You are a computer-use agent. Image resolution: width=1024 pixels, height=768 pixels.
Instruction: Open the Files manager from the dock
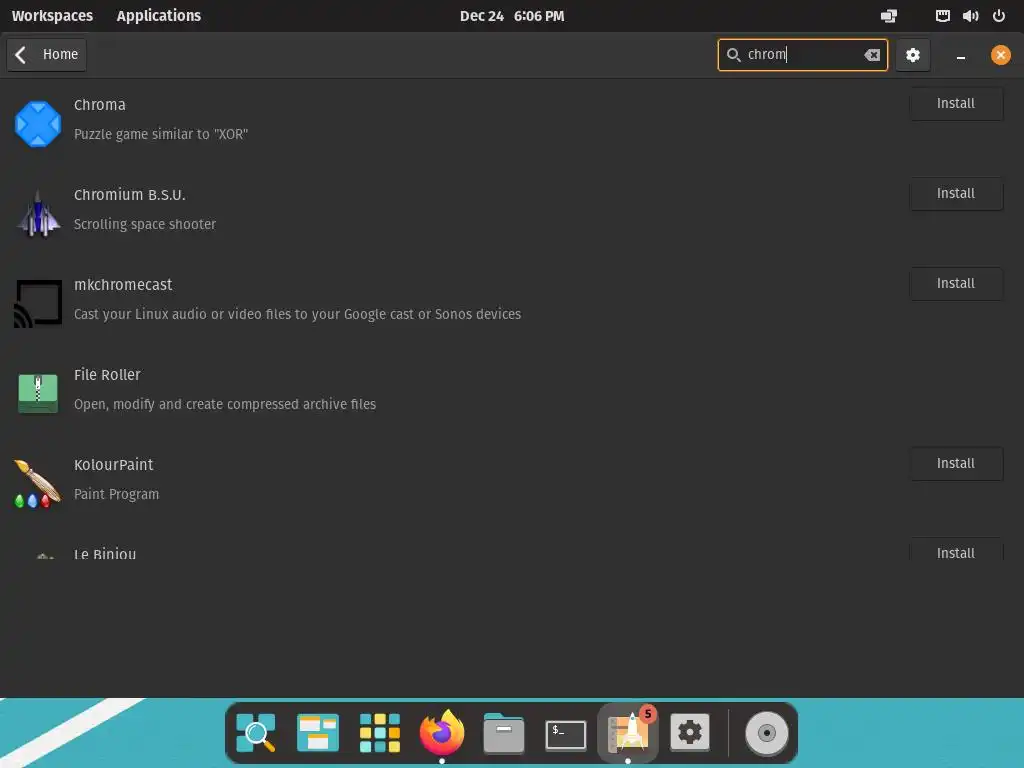tap(504, 733)
